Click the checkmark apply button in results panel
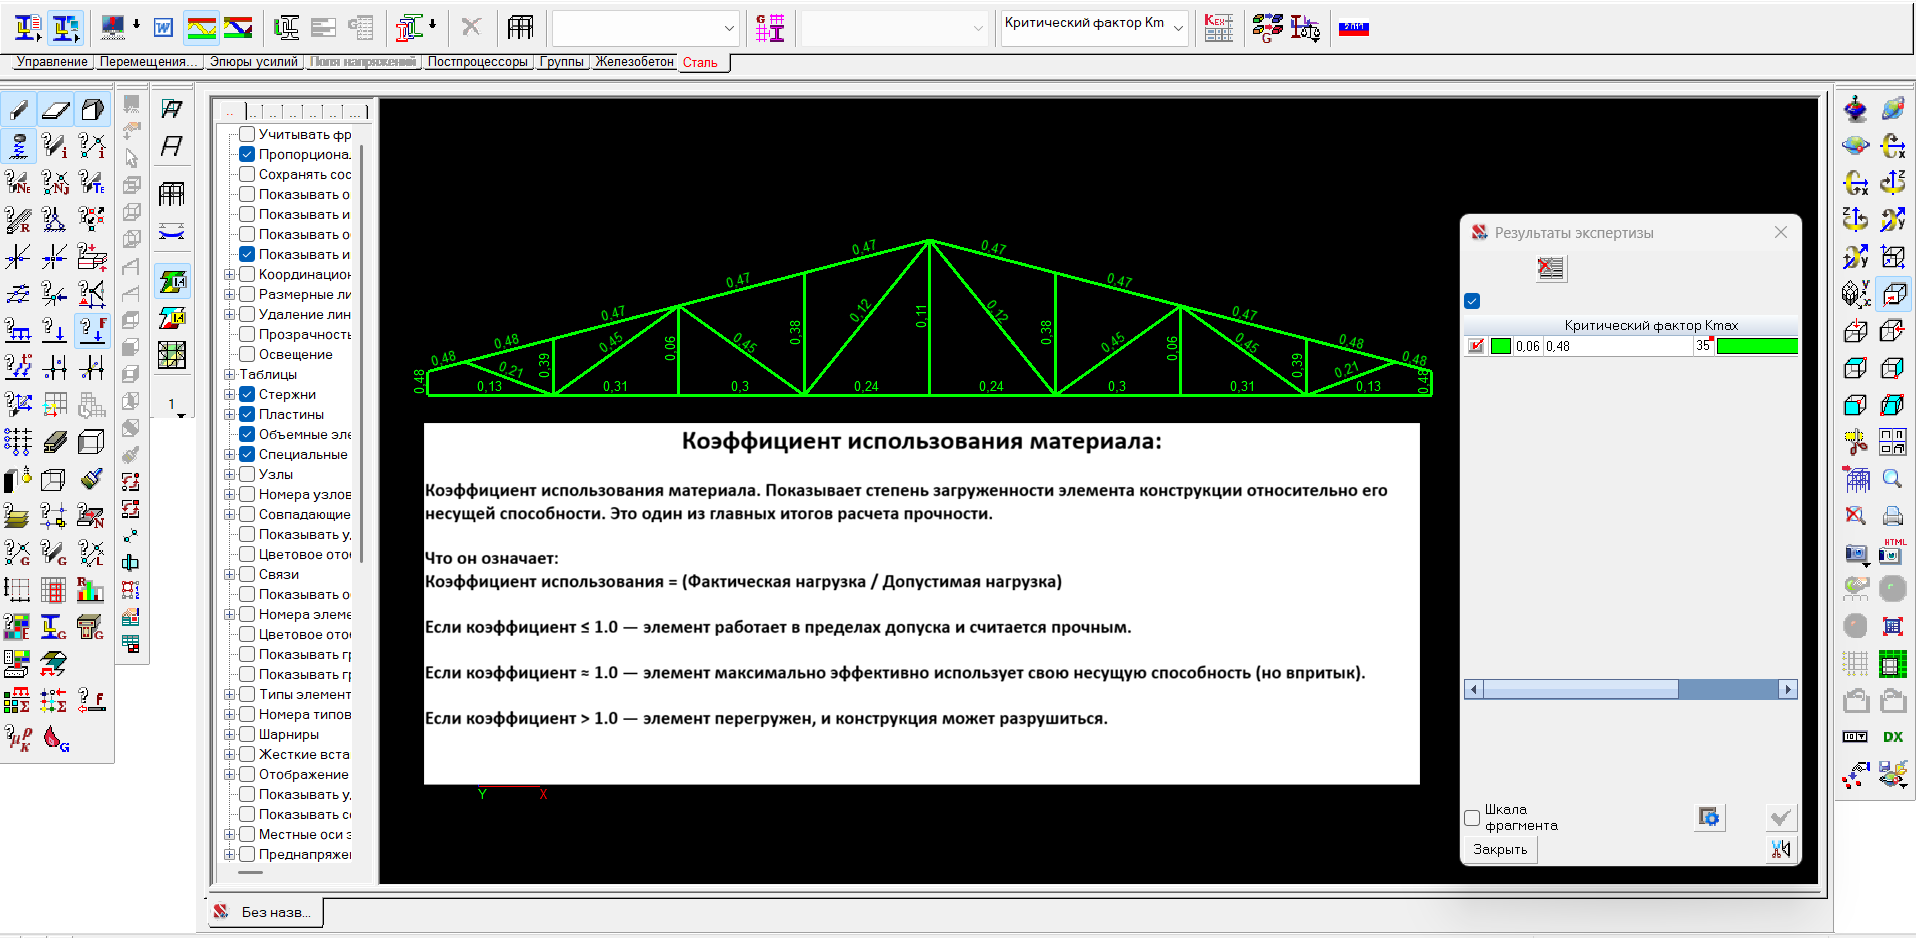Screen dimensions: 1916x938 tap(1780, 818)
